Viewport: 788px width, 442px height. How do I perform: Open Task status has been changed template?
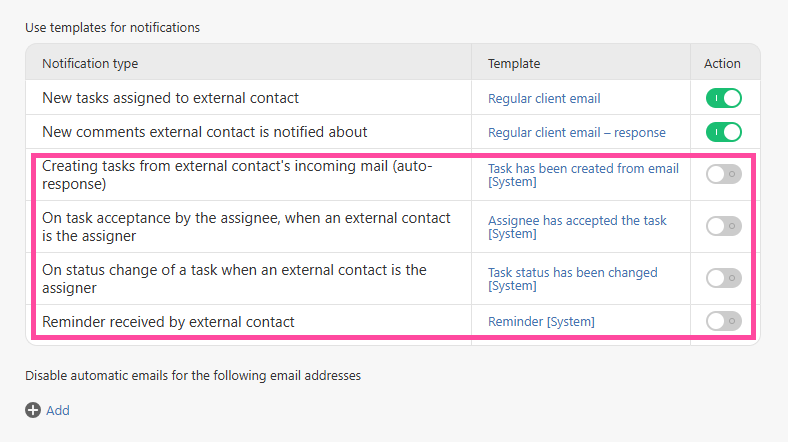pyautogui.click(x=572, y=272)
